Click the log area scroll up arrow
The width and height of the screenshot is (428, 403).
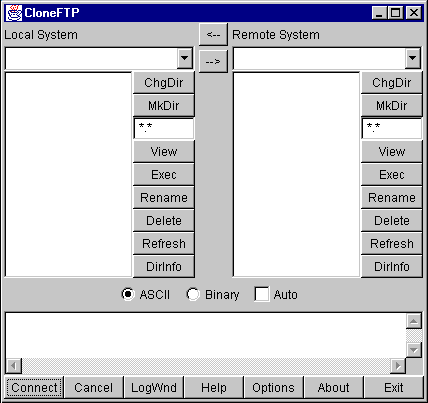tap(414, 321)
